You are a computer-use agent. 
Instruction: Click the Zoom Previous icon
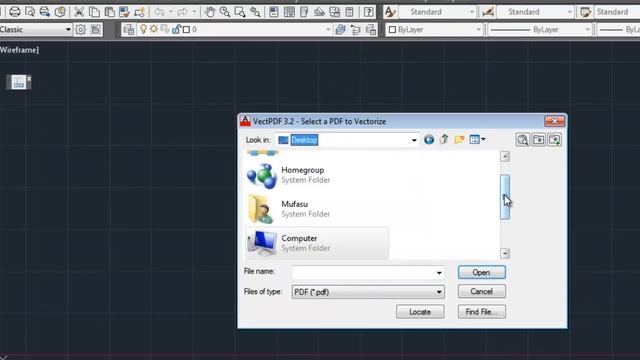[255, 12]
